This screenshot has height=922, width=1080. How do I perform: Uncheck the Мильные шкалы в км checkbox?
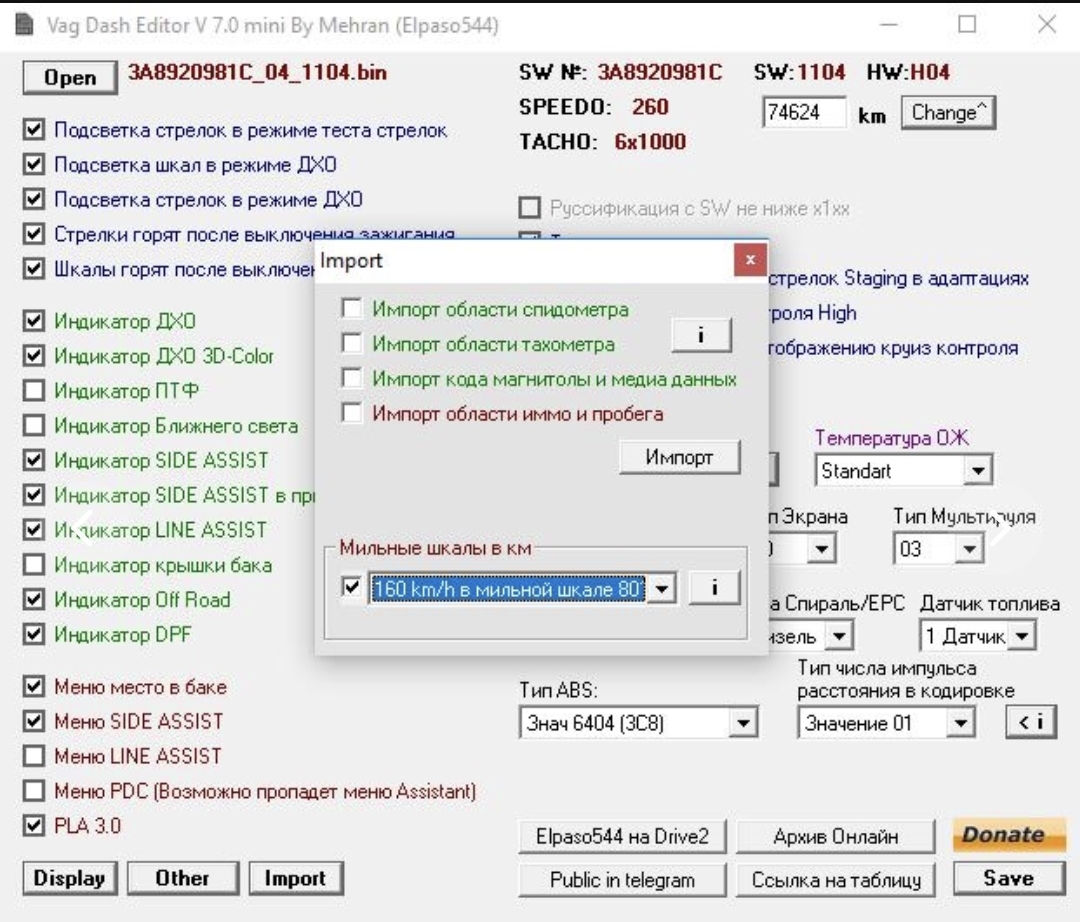click(x=351, y=590)
